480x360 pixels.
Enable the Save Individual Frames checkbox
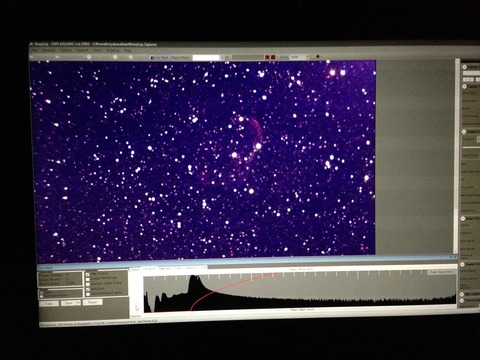coord(88,294)
